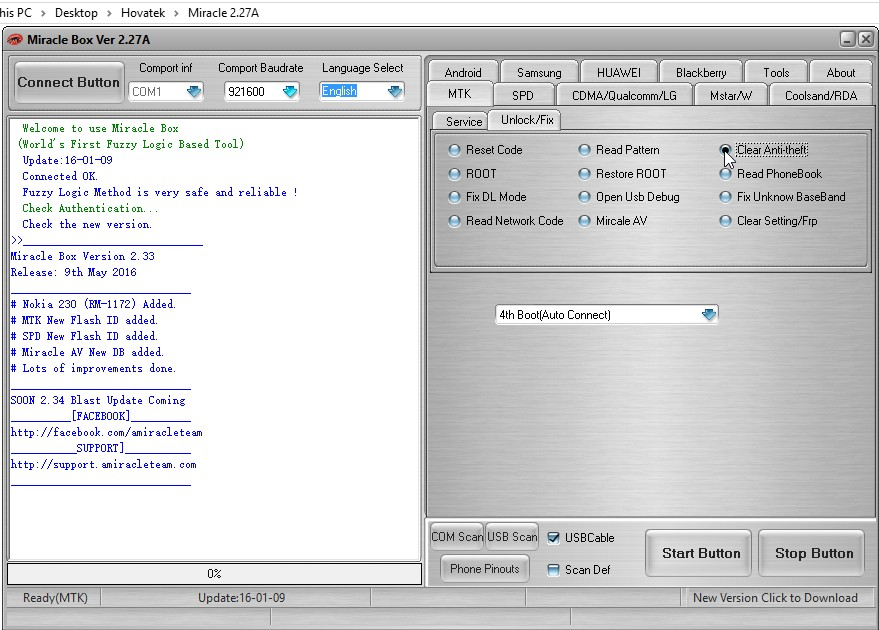Open the Comport inf dropdown arrow

pyautogui.click(x=194, y=91)
